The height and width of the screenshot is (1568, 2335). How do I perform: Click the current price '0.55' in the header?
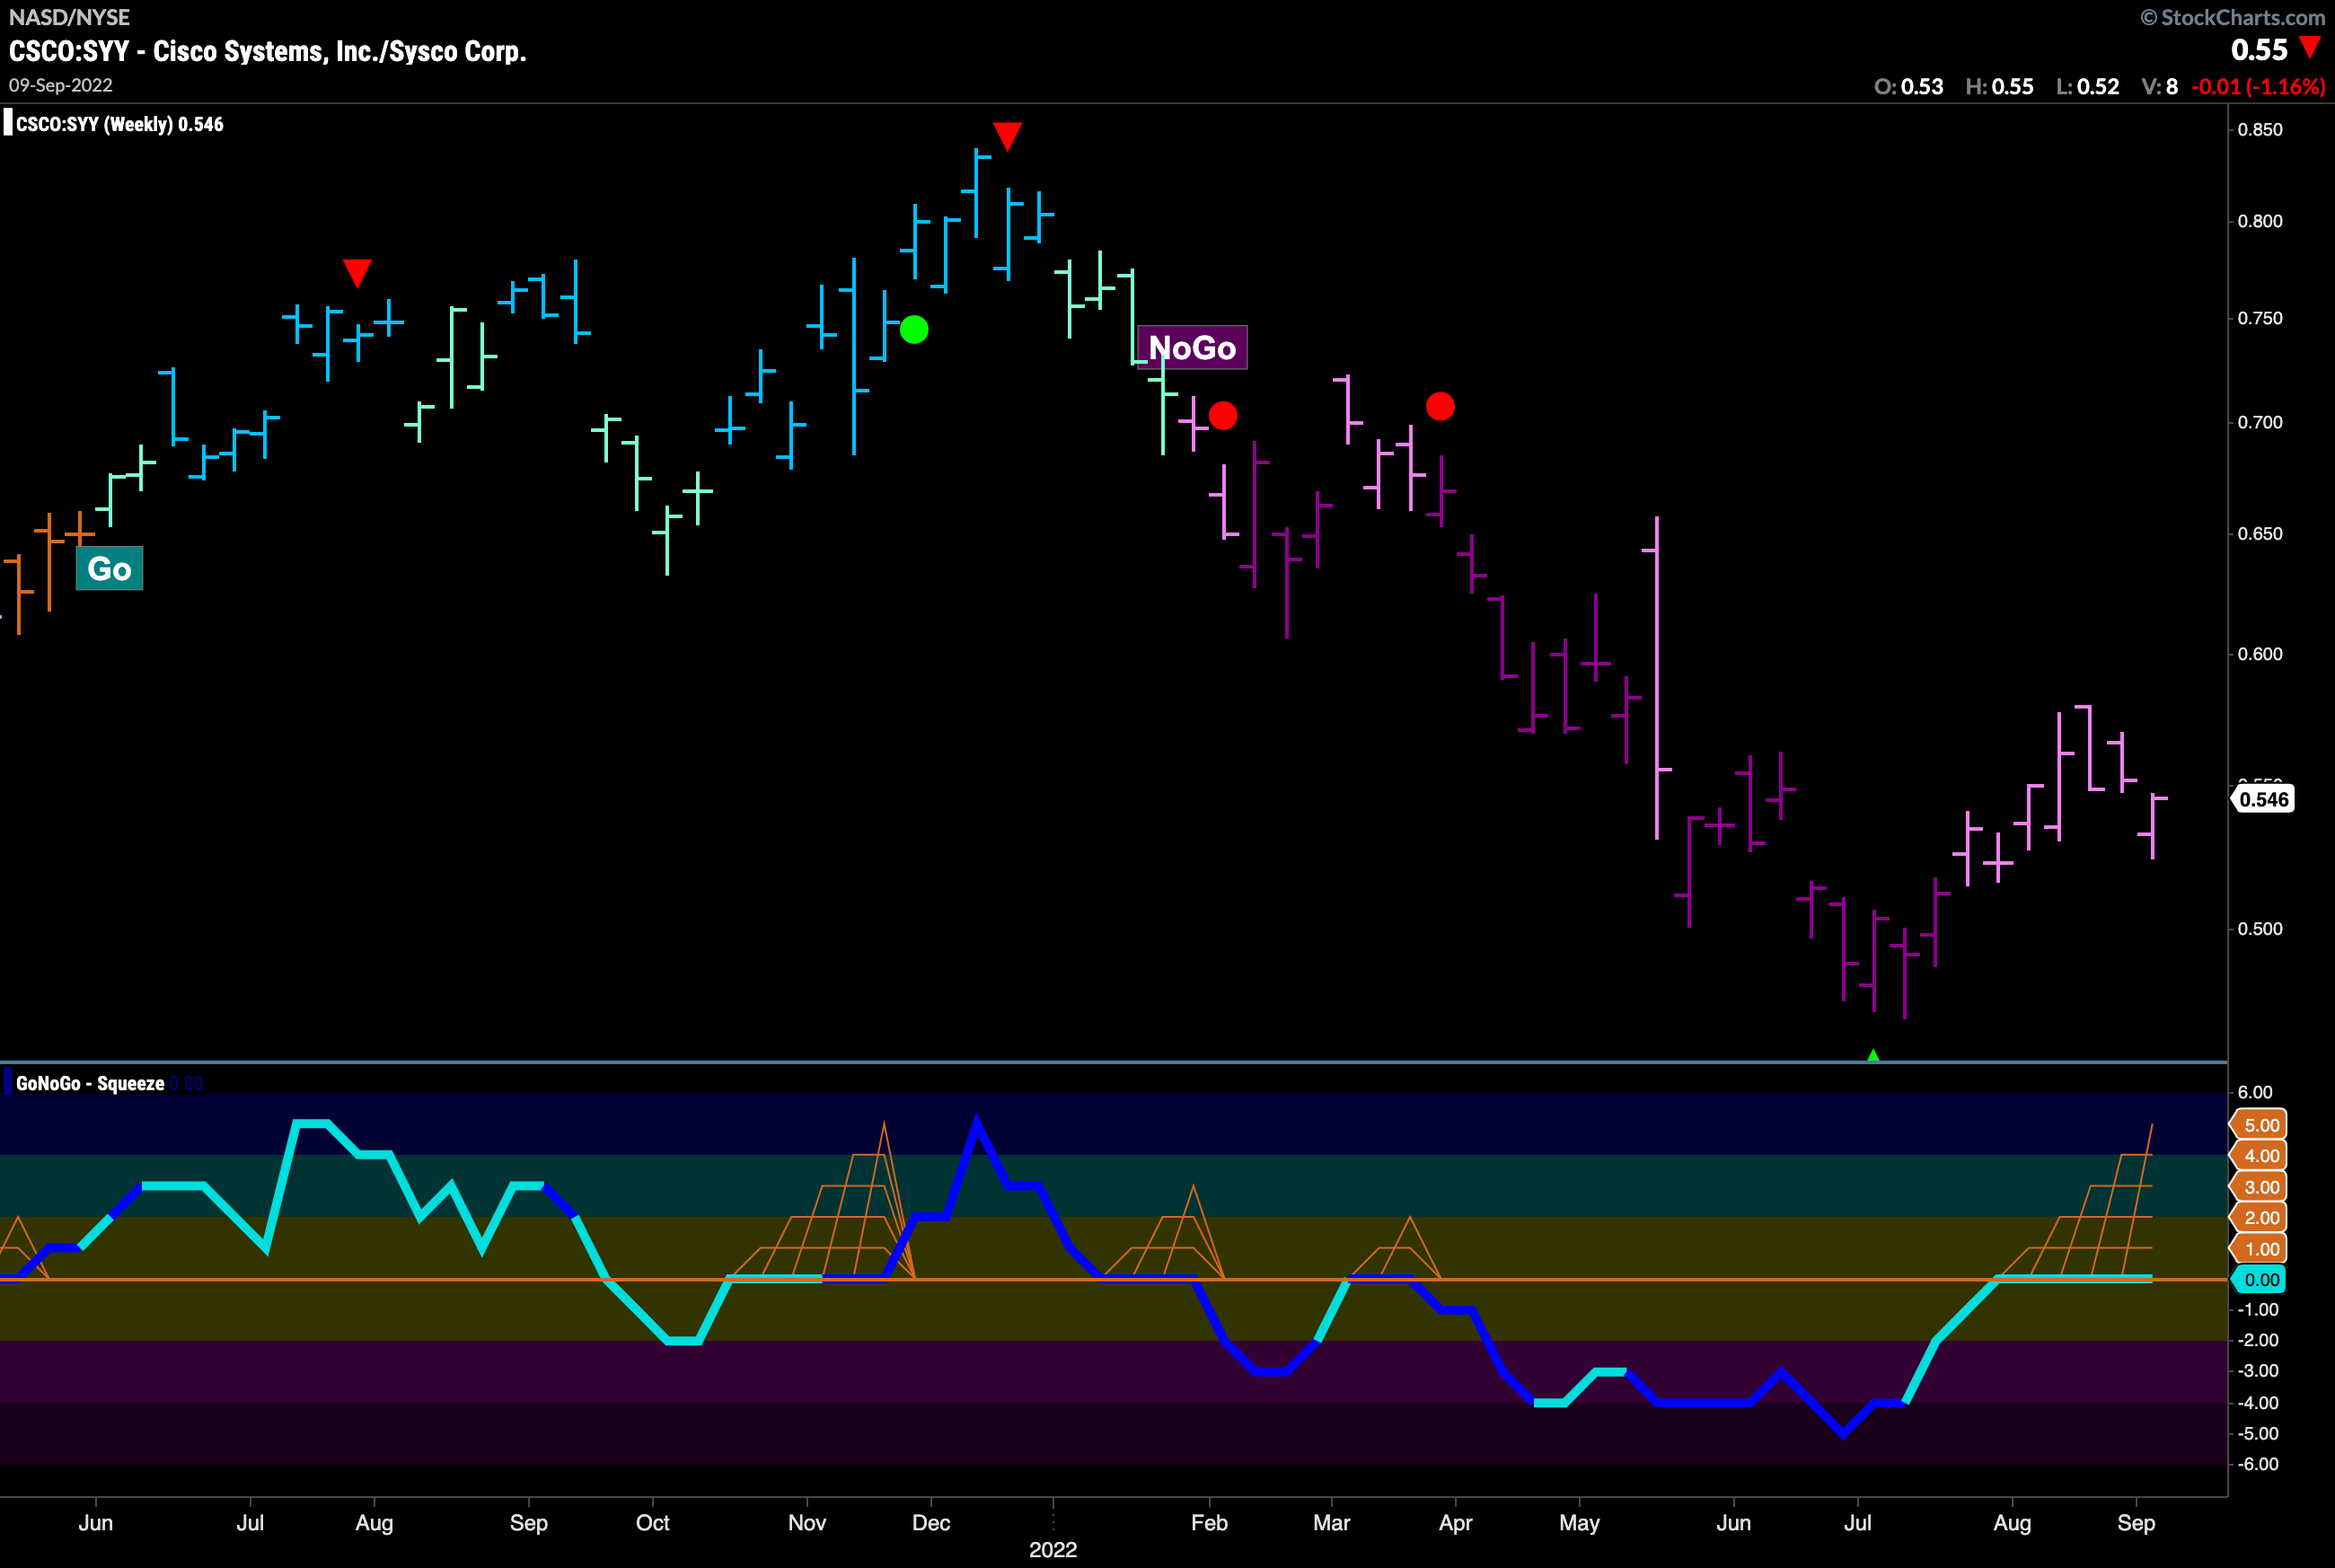[2259, 49]
